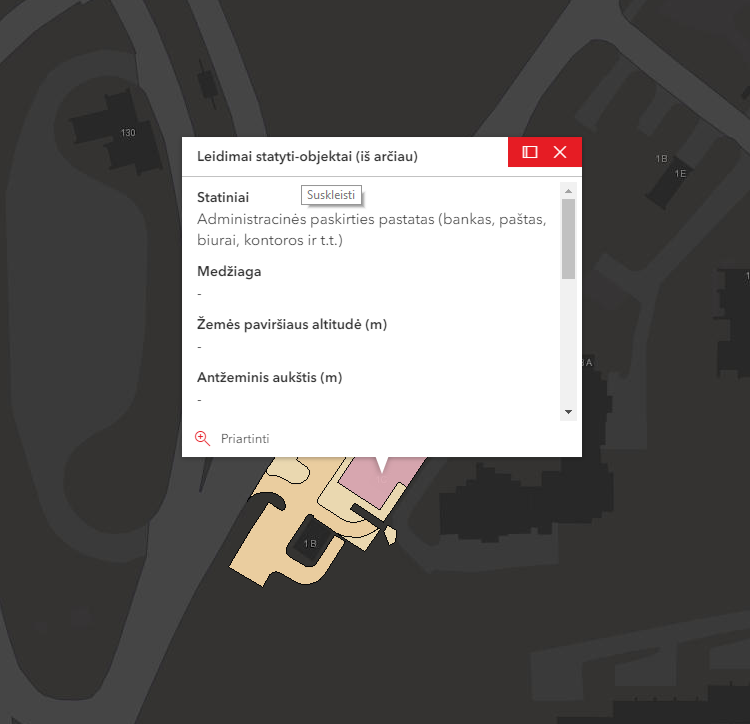Select the building labeled 130 on map
This screenshot has height=724, width=750.
coord(118,132)
